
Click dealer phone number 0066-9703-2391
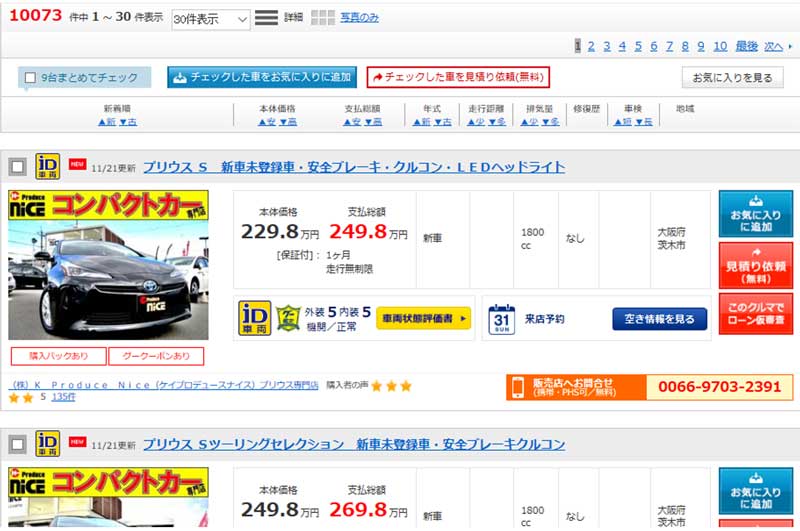(719, 387)
